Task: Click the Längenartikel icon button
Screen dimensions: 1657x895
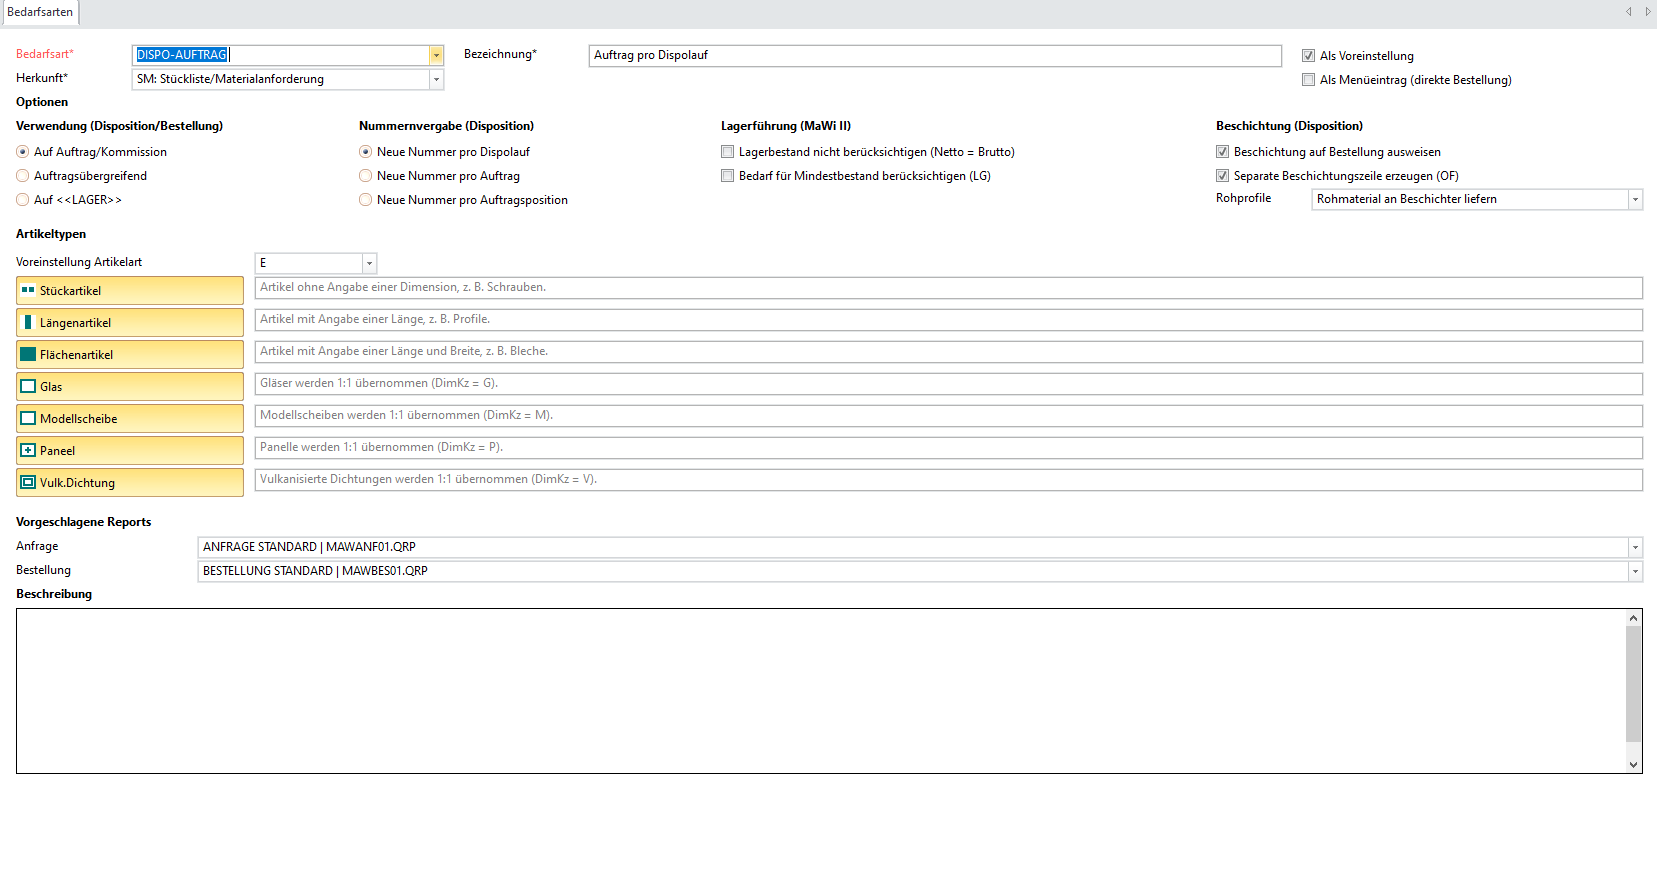Action: 28,323
